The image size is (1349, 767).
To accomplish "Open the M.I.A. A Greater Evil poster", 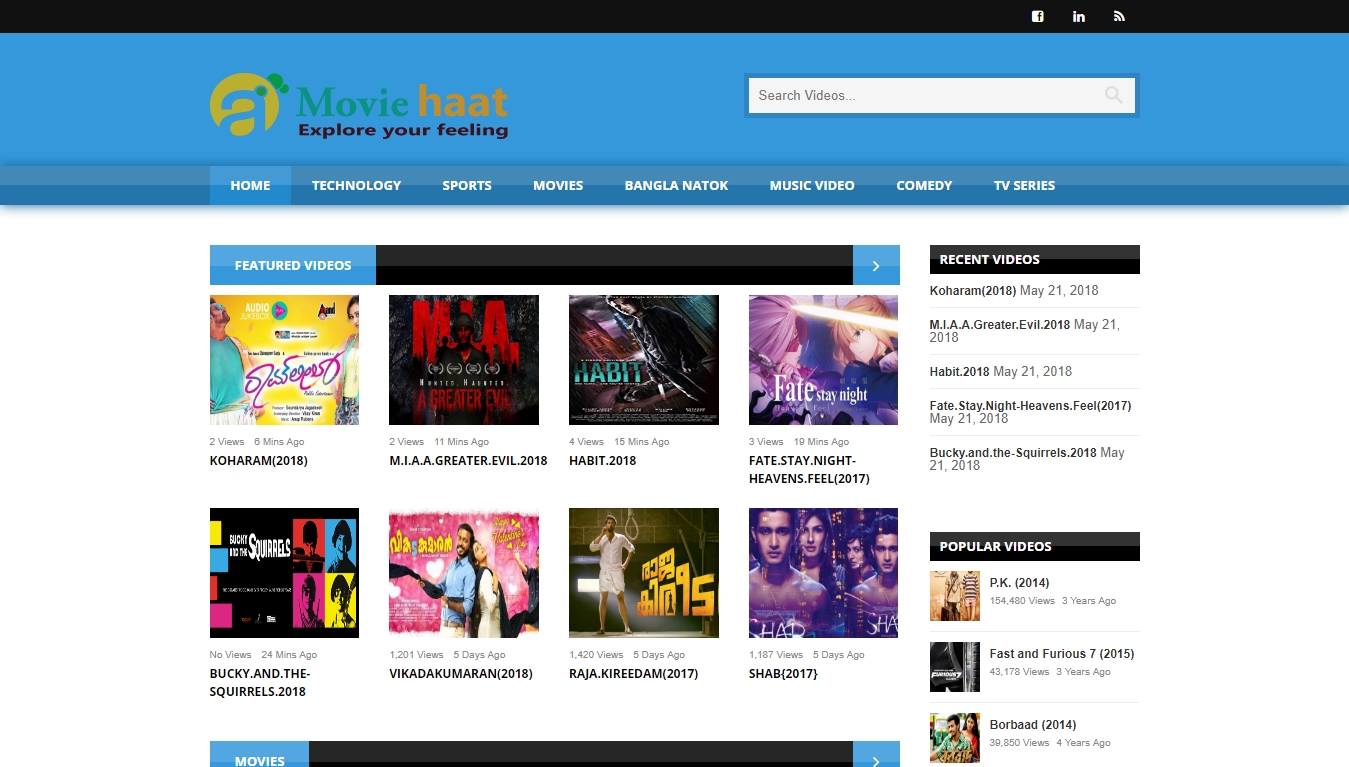I will 464,360.
